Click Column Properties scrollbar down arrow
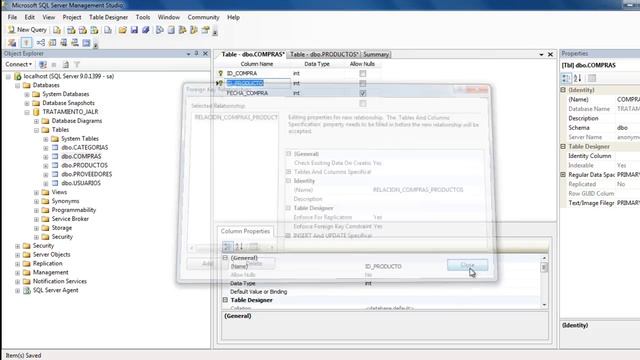 [x=544, y=305]
